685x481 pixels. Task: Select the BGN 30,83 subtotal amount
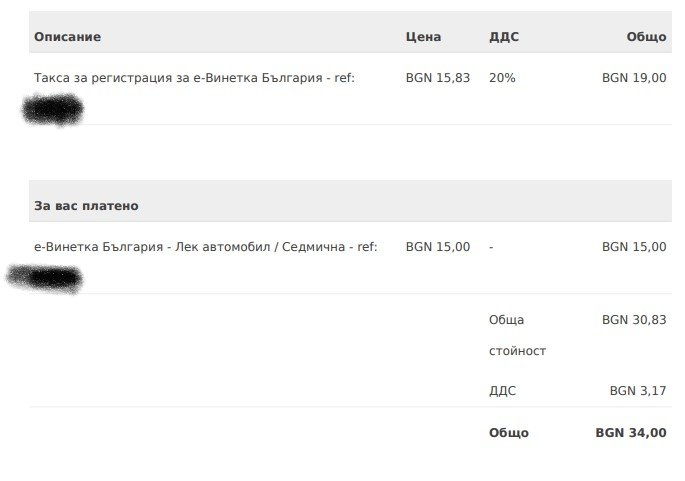pyautogui.click(x=634, y=320)
